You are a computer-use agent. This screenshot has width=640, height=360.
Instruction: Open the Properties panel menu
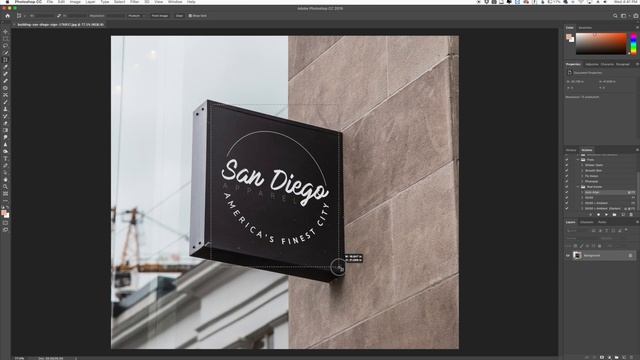tap(637, 64)
